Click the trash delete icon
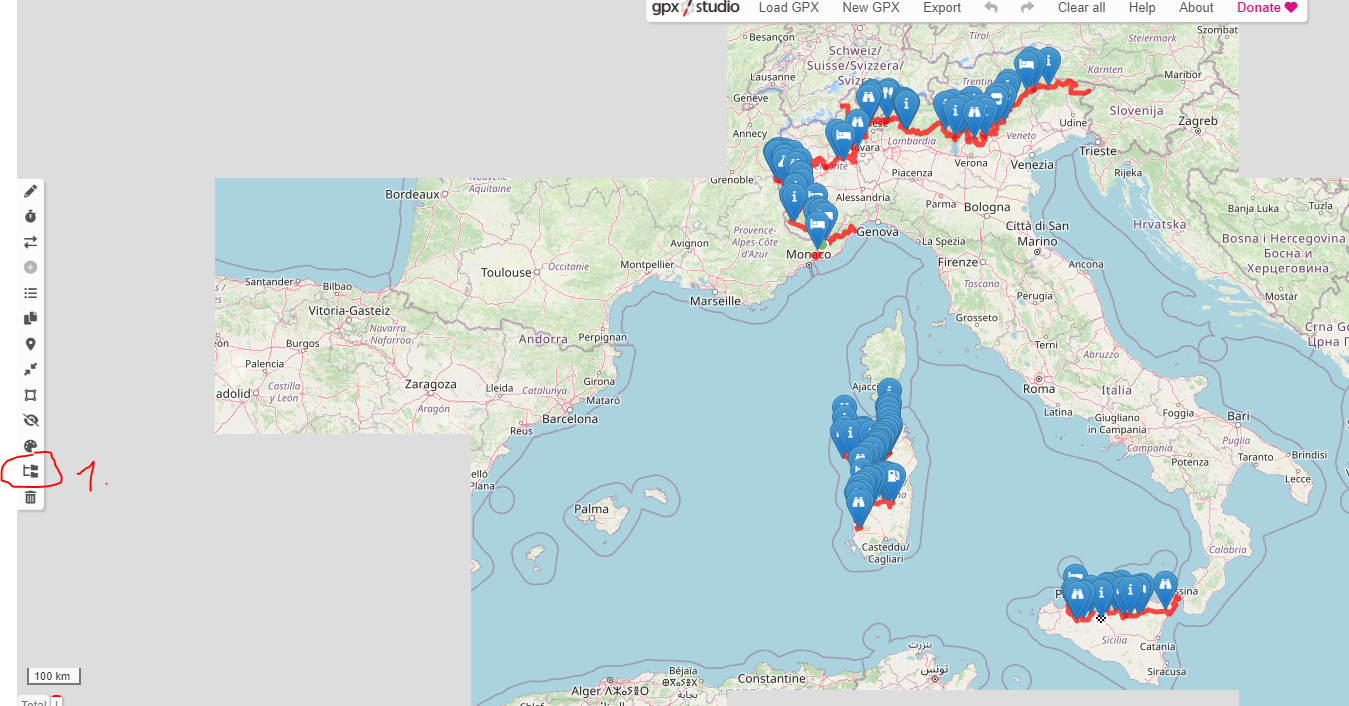This screenshot has height=706, width=1349. coord(30,497)
